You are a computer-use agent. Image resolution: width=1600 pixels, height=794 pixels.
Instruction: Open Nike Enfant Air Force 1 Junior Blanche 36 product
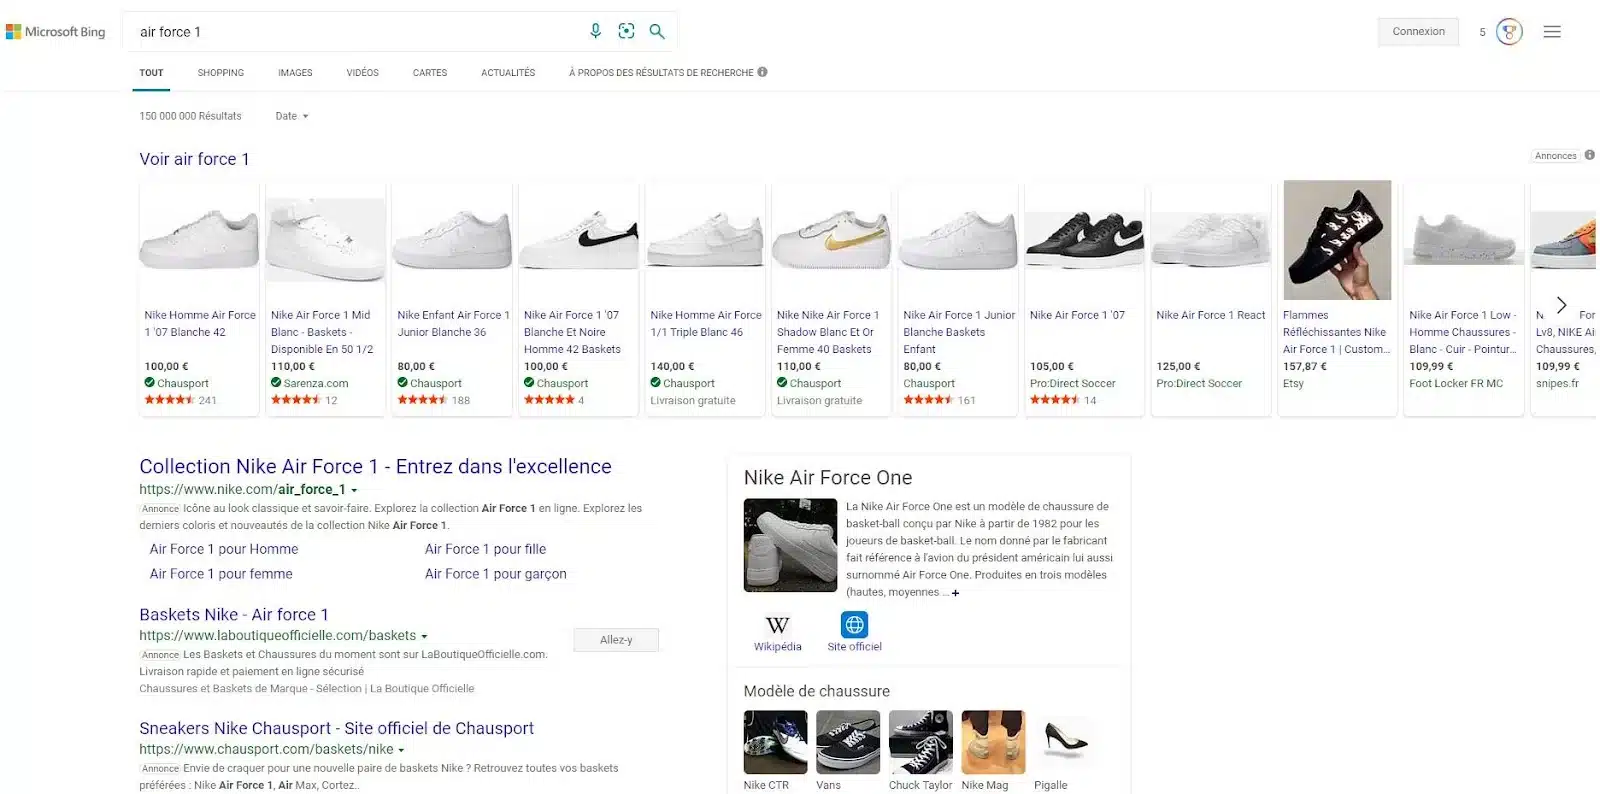tap(452, 298)
